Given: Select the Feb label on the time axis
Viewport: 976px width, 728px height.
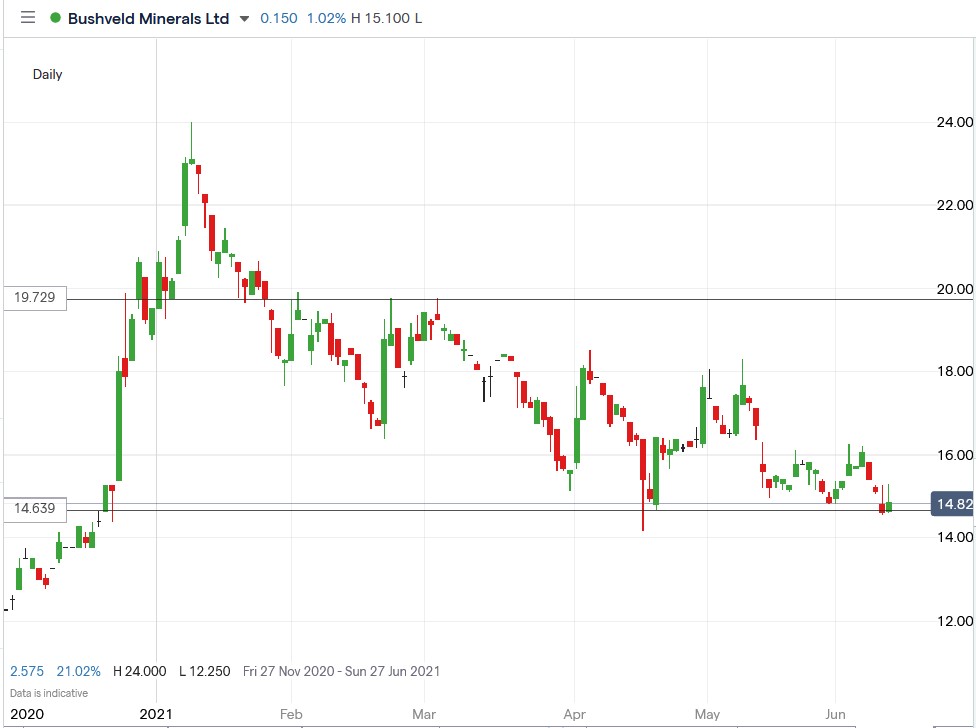Looking at the screenshot, I should pos(291,714).
